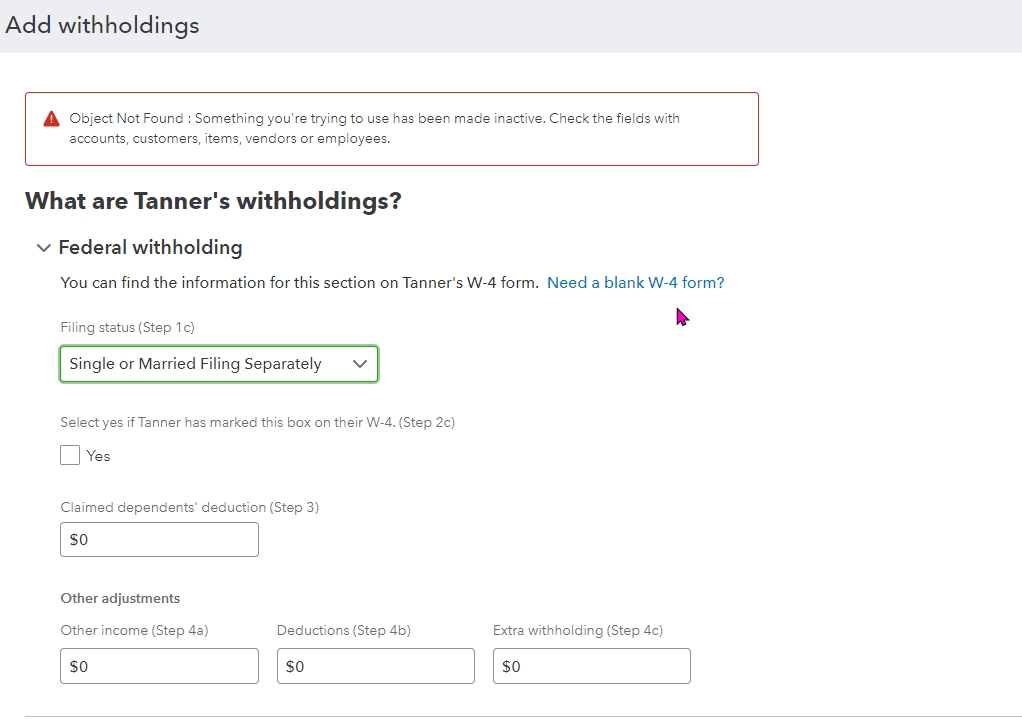Click the chevron beside Federal withholding
1022x719 pixels.
[43, 247]
